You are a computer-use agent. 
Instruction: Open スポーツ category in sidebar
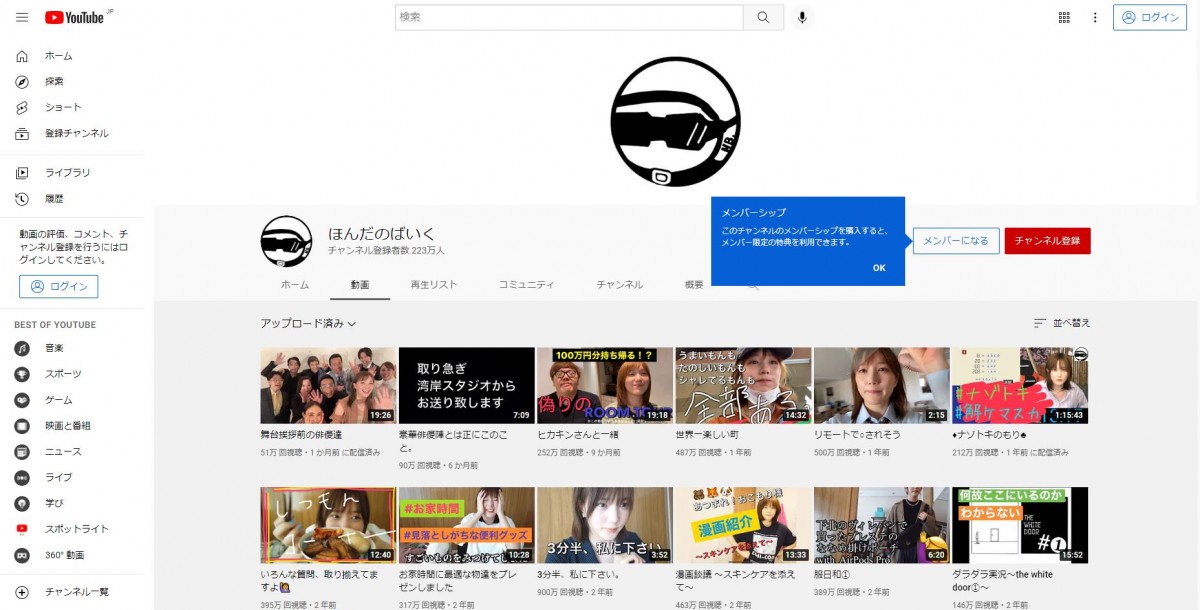coord(72,374)
